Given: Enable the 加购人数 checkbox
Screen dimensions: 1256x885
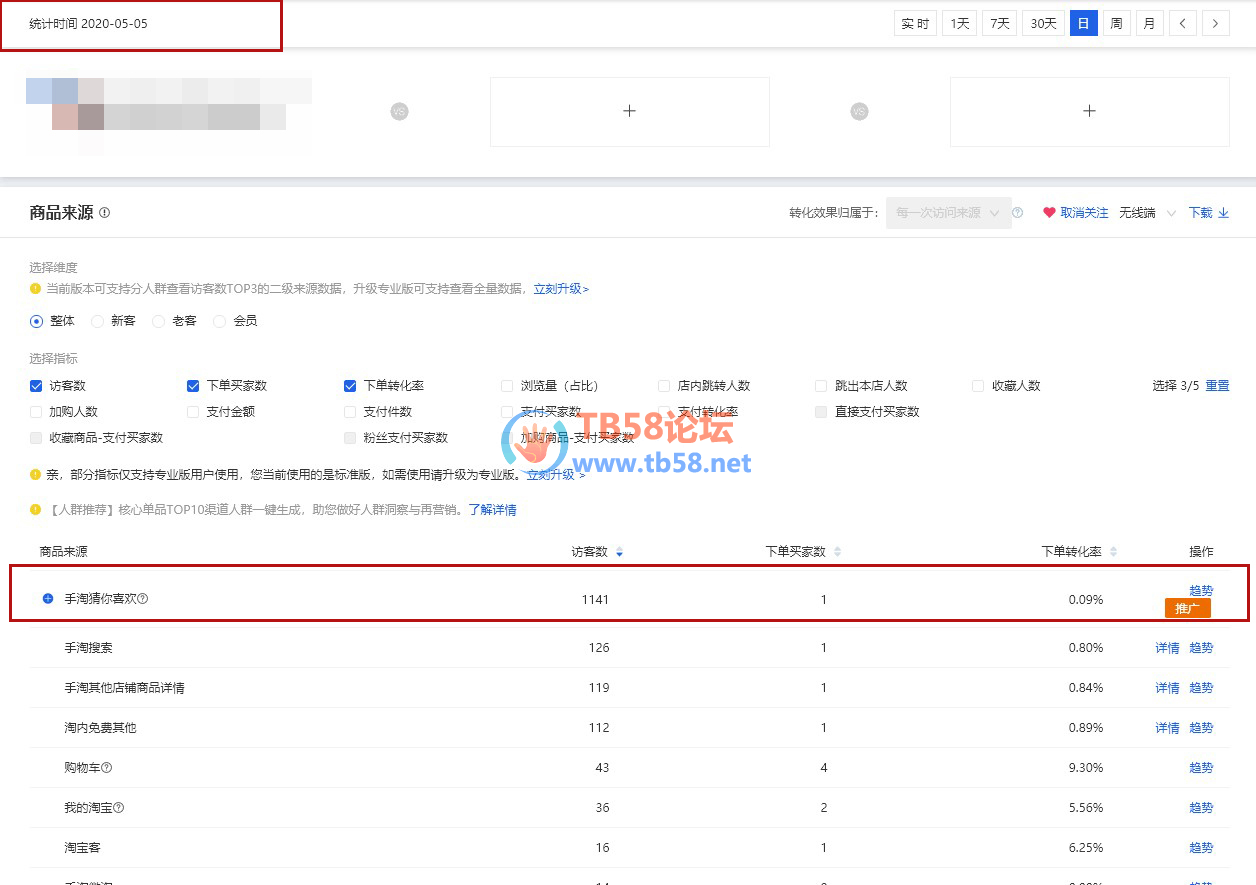Looking at the screenshot, I should [36, 412].
